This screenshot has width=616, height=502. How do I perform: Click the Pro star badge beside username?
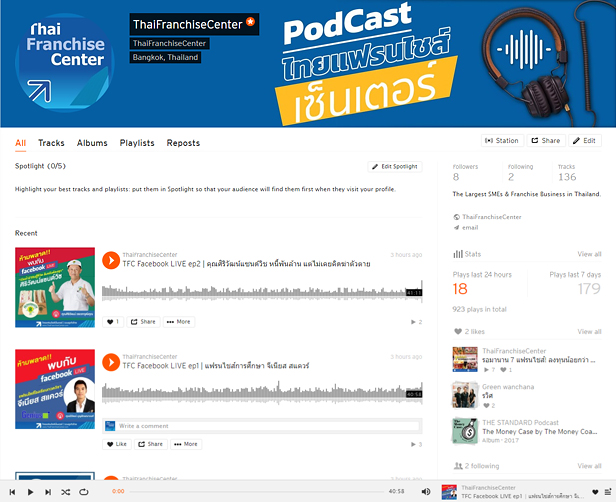coord(250,21)
